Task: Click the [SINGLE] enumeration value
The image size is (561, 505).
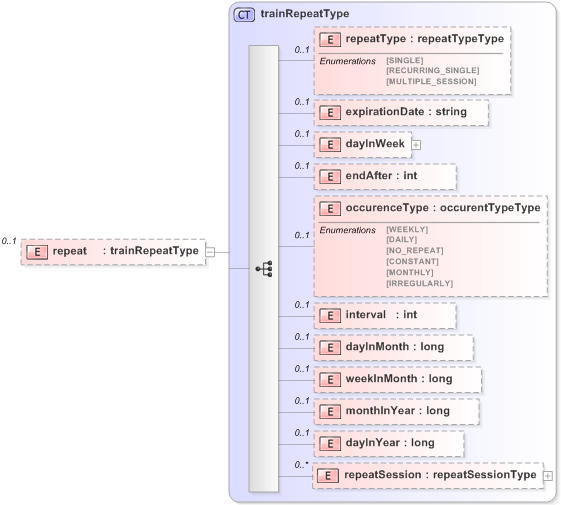Action: coord(405,60)
